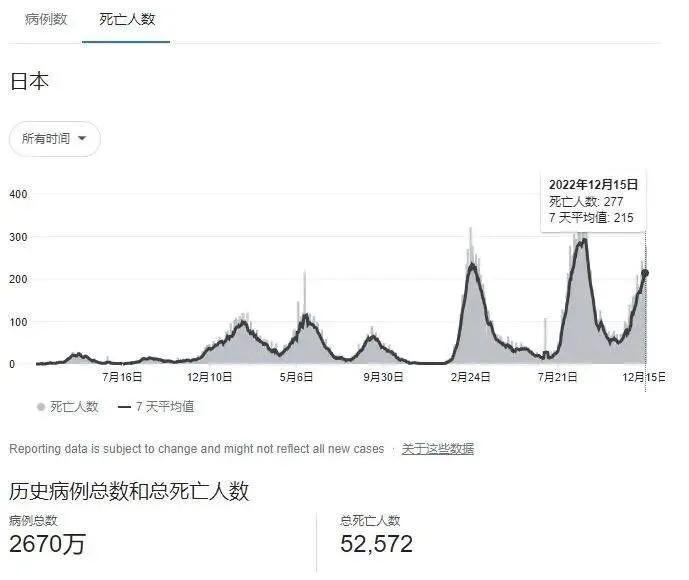Click the 300 y-axis value

point(18,237)
